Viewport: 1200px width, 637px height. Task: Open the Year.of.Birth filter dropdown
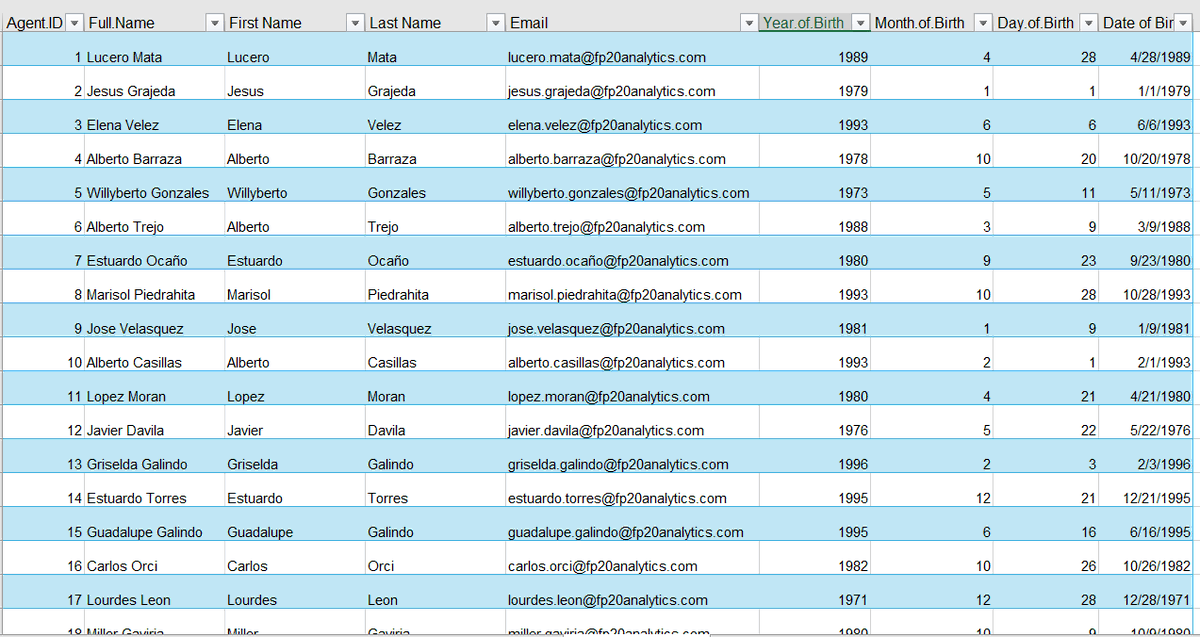pyautogui.click(x=861, y=22)
